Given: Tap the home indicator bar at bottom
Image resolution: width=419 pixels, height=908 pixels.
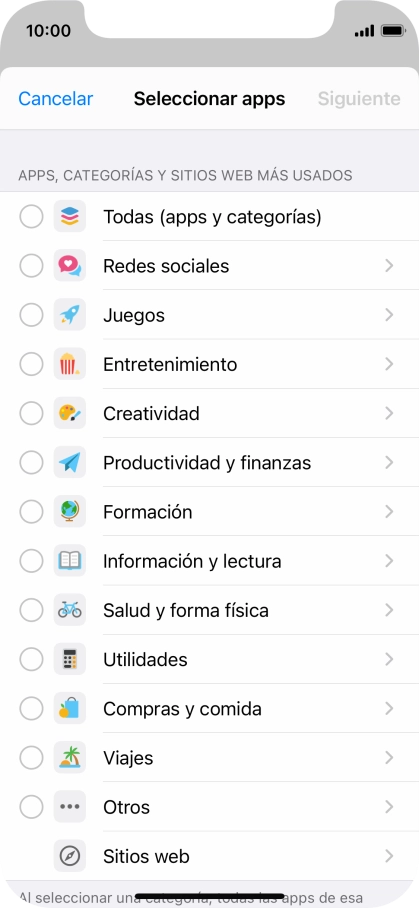Looking at the screenshot, I should (210, 896).
